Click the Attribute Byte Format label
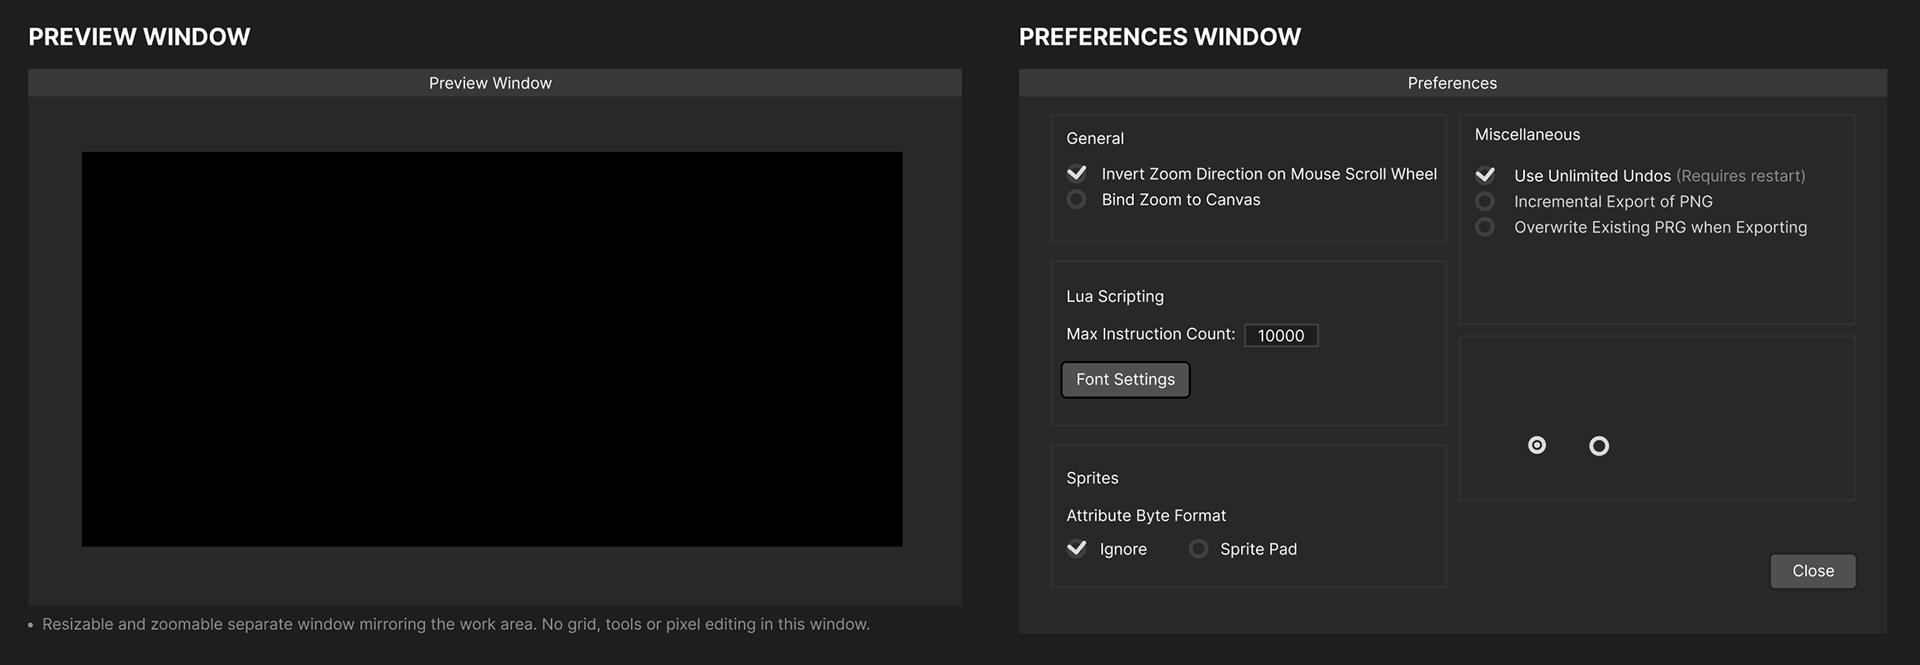 point(1146,516)
